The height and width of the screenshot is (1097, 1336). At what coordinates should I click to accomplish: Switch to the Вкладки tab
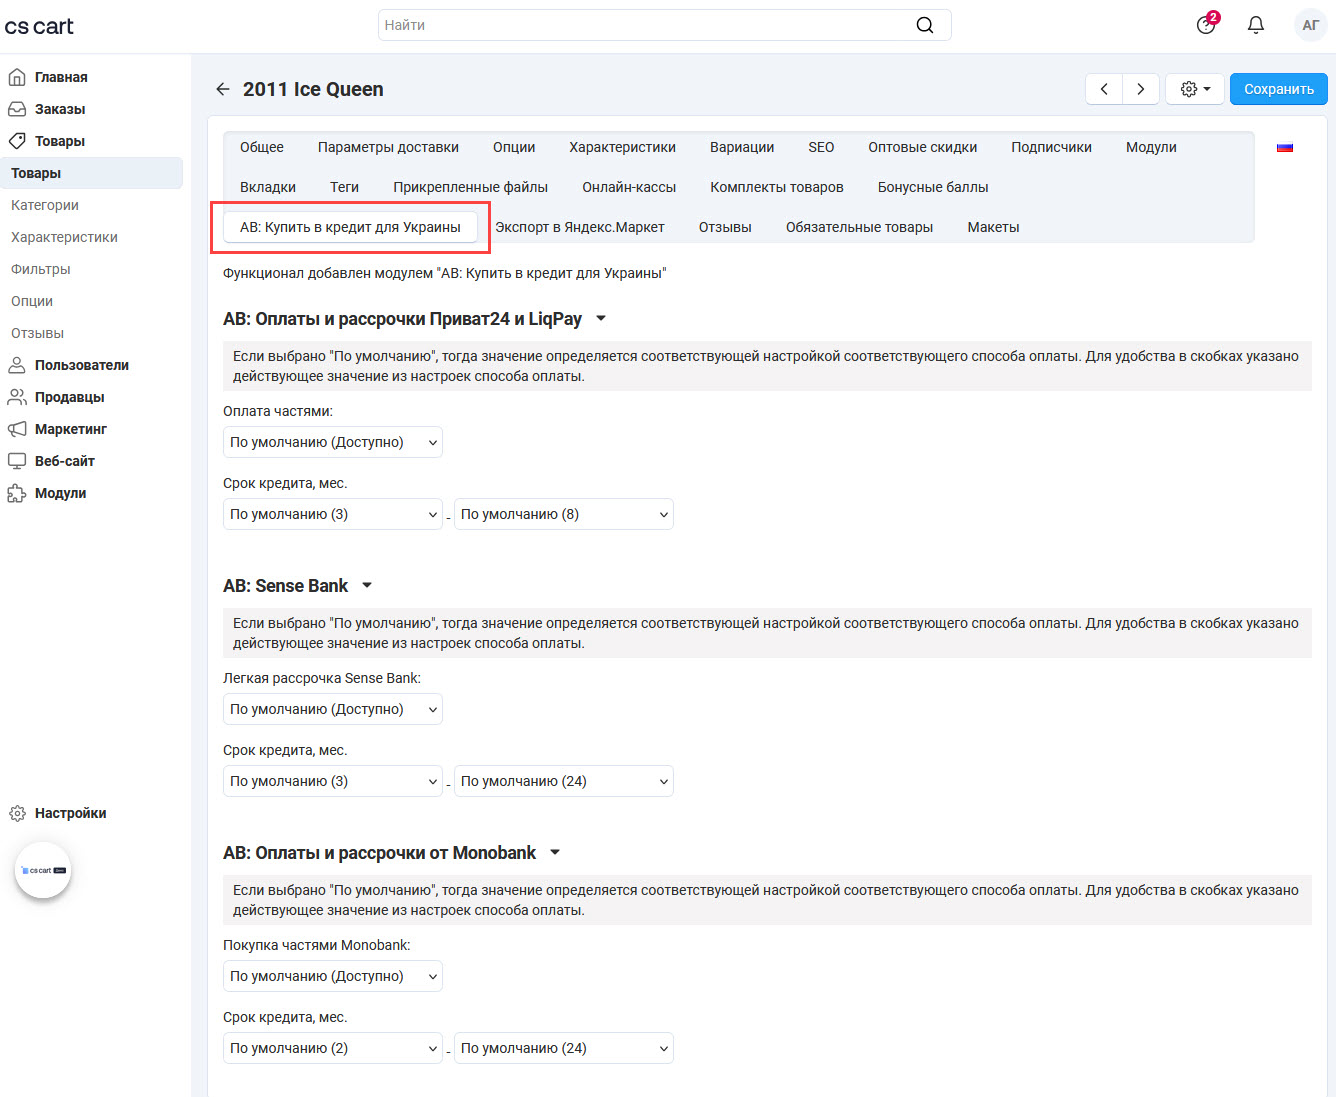(x=268, y=187)
